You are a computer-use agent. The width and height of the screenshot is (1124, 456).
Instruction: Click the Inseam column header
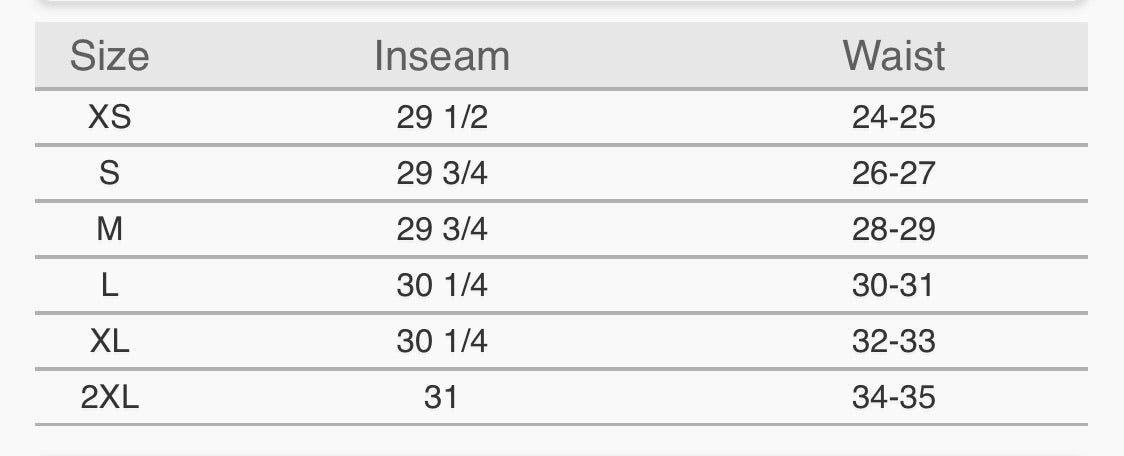click(441, 56)
